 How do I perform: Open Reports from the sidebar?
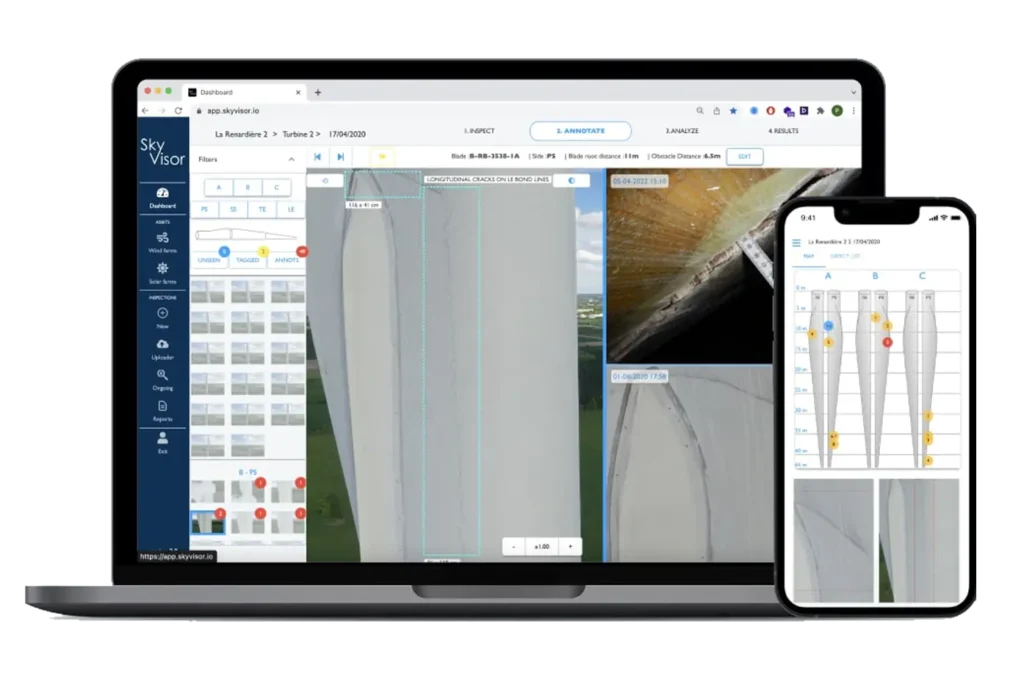coord(163,410)
